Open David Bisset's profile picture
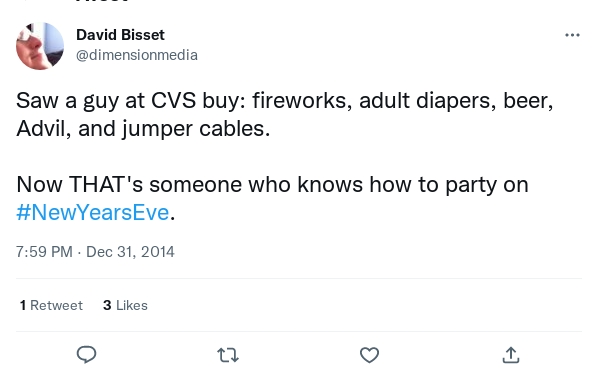 (40, 46)
